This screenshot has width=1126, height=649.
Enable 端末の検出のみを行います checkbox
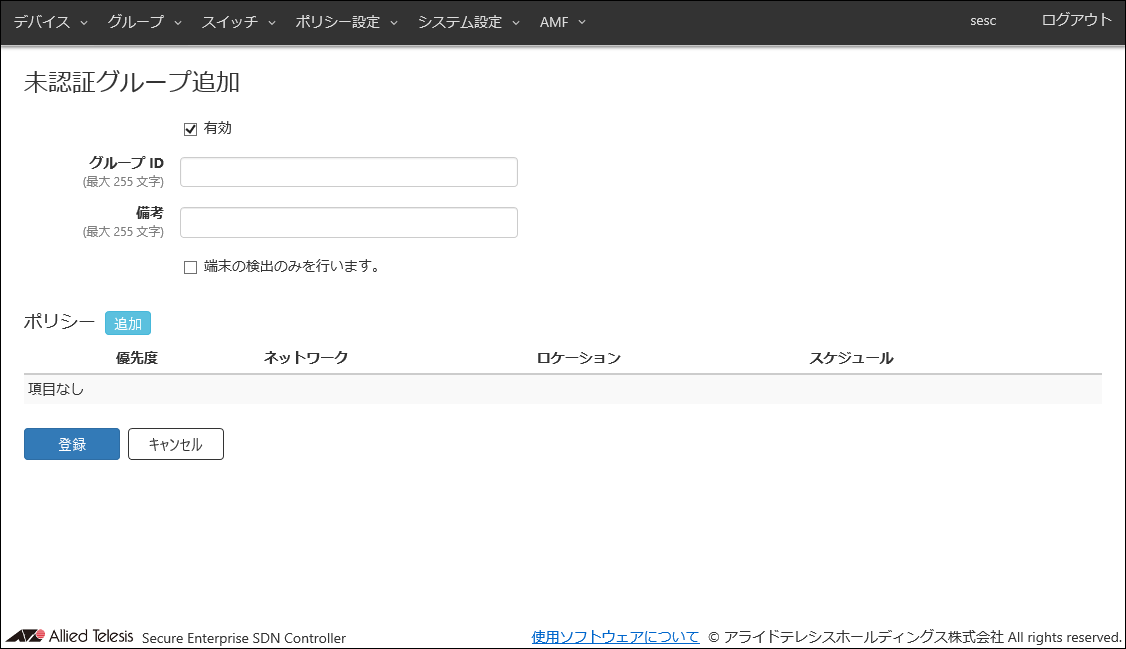coord(190,267)
